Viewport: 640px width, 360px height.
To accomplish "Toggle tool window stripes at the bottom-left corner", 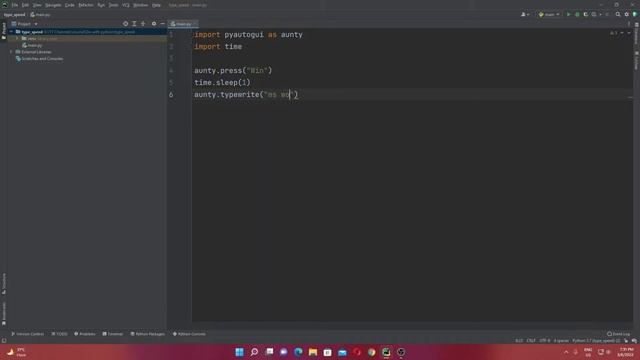I will tap(4, 340).
